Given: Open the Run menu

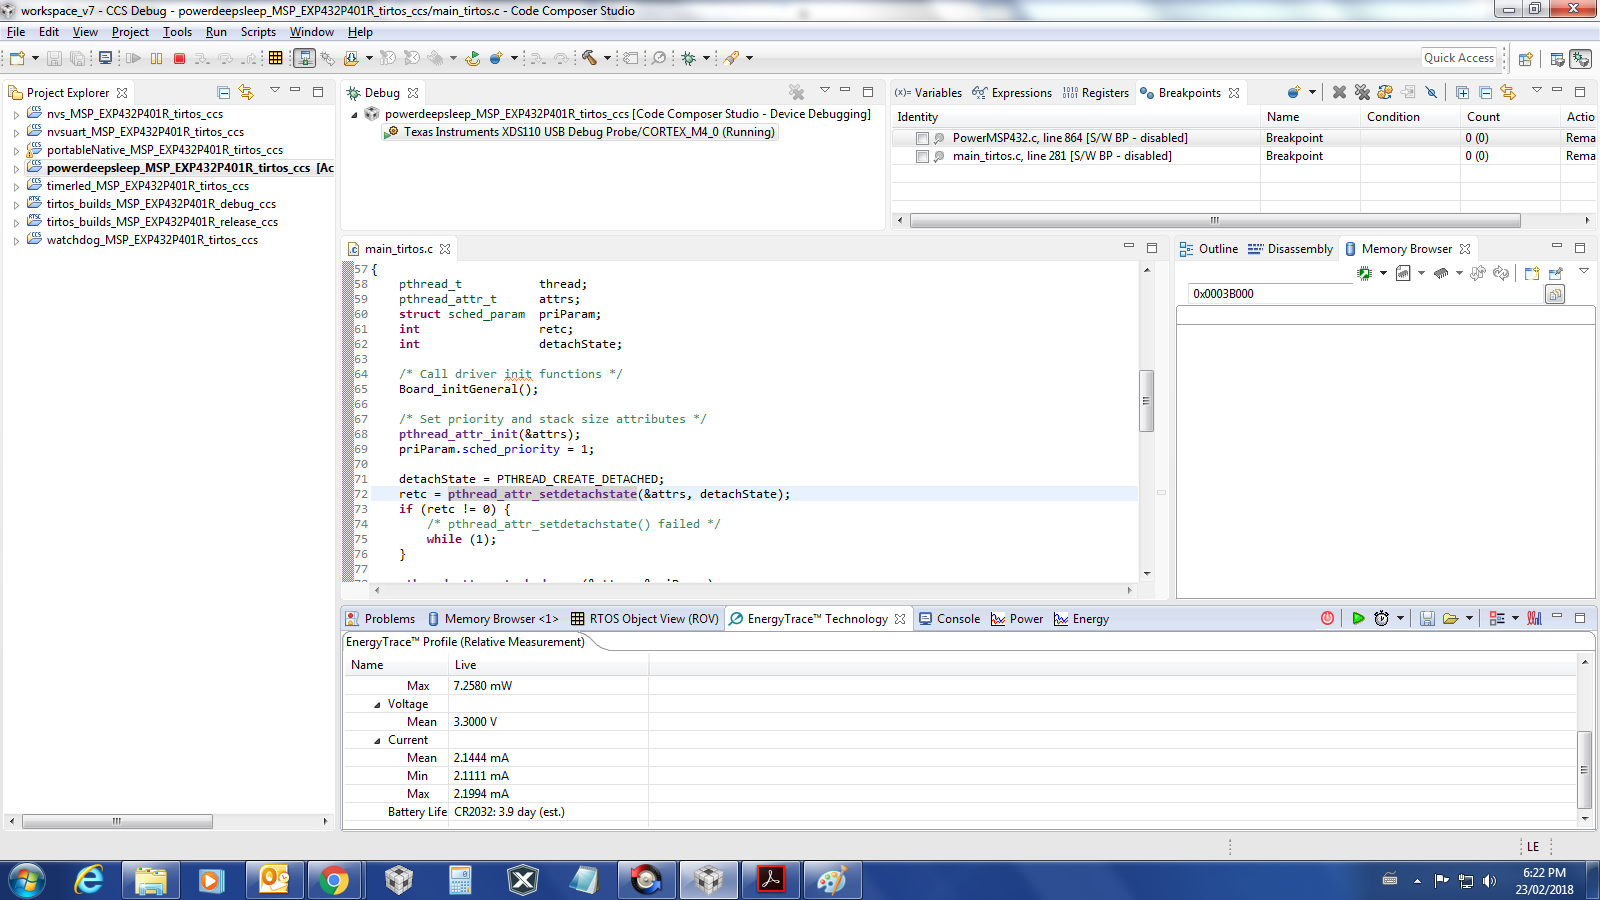Looking at the screenshot, I should pos(216,32).
